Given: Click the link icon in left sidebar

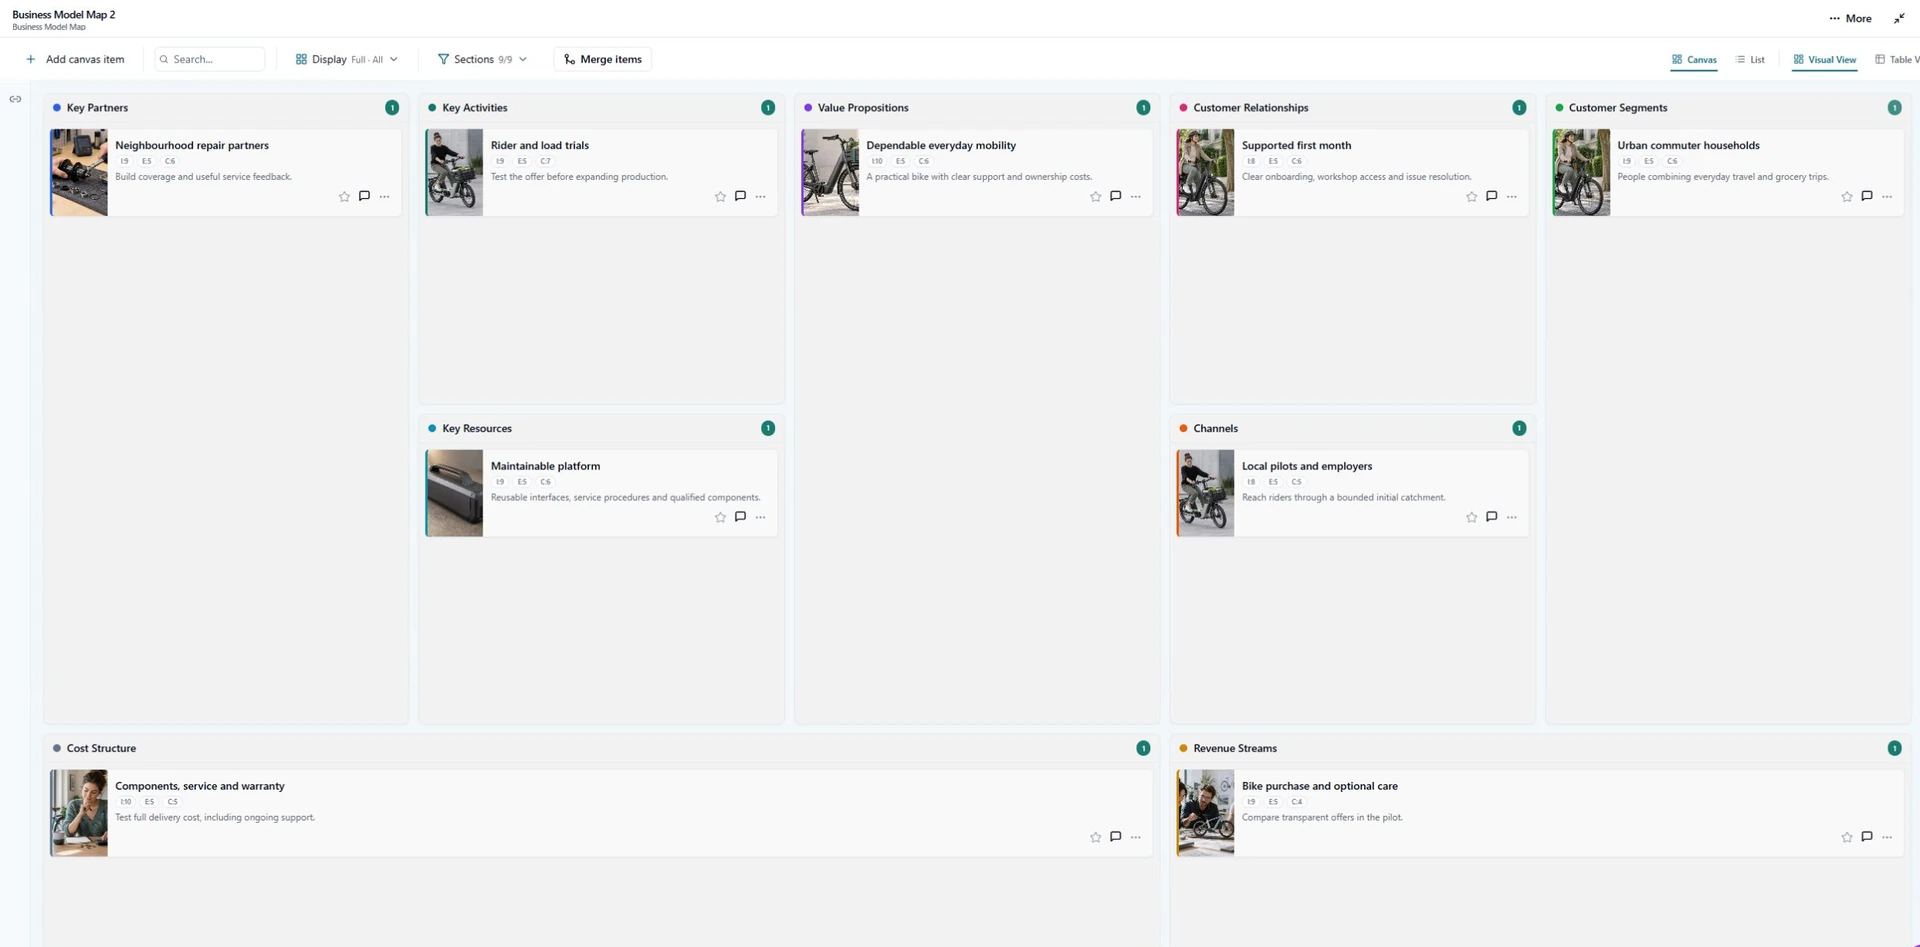Looking at the screenshot, I should point(15,99).
